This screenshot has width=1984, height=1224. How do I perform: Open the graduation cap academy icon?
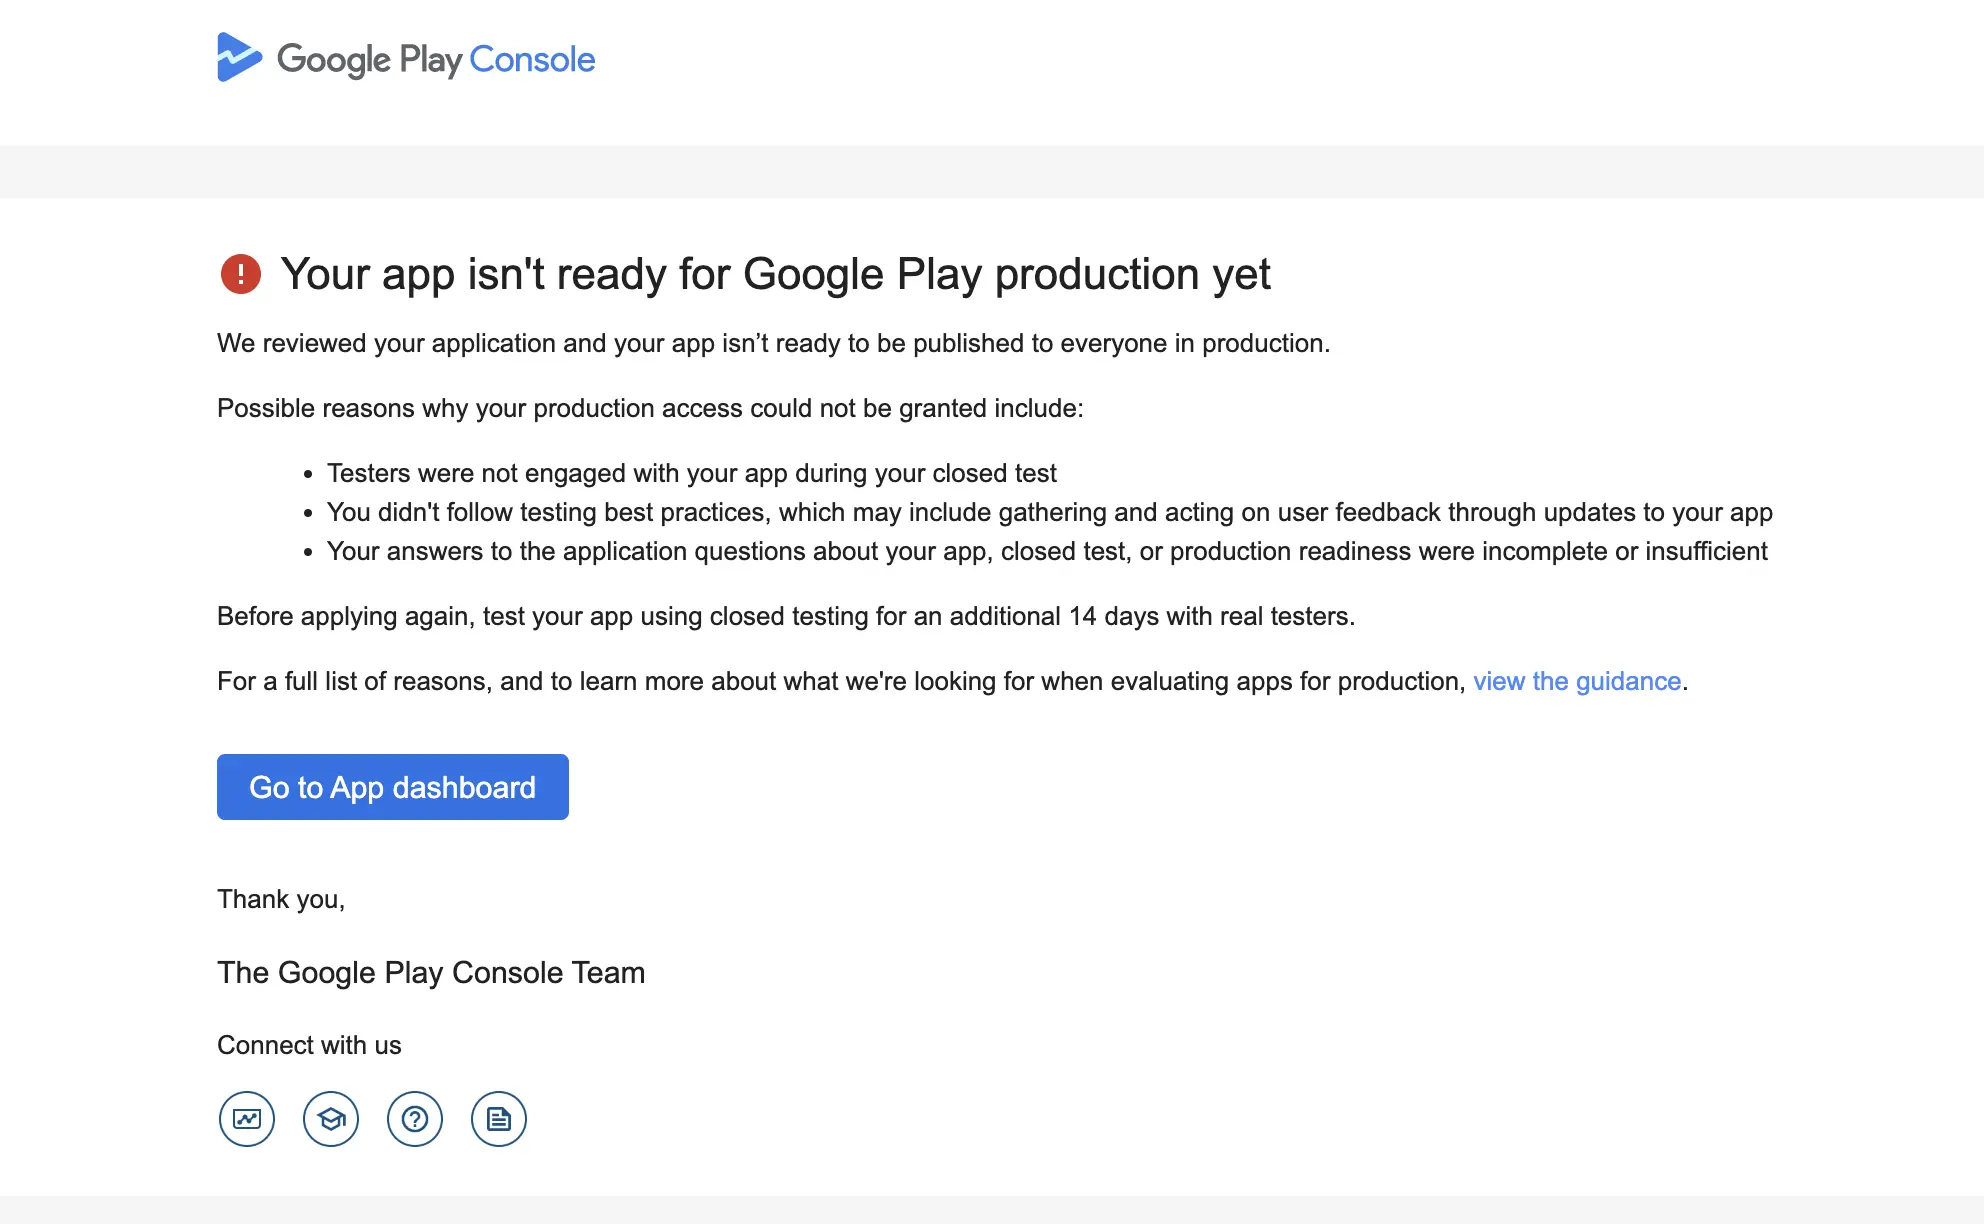coord(331,1119)
